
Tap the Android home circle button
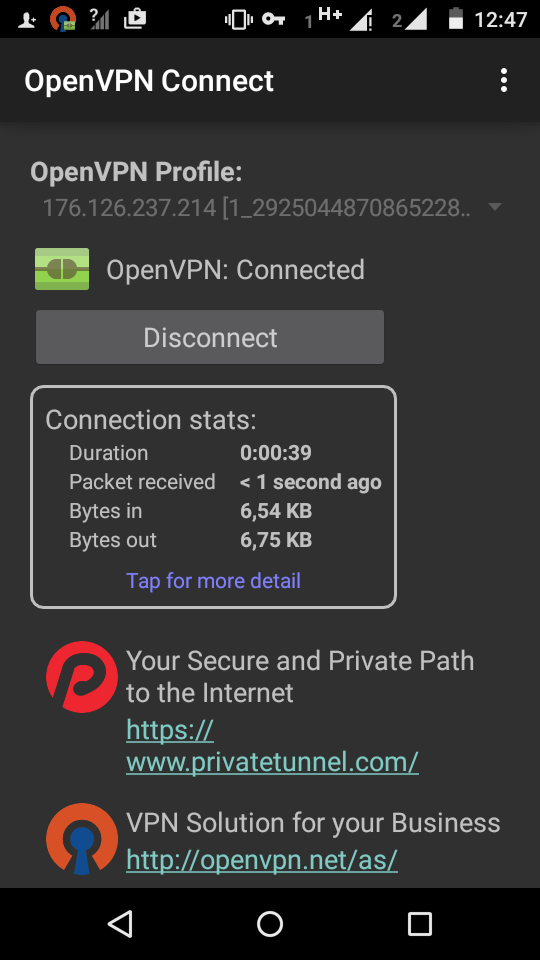(270, 923)
